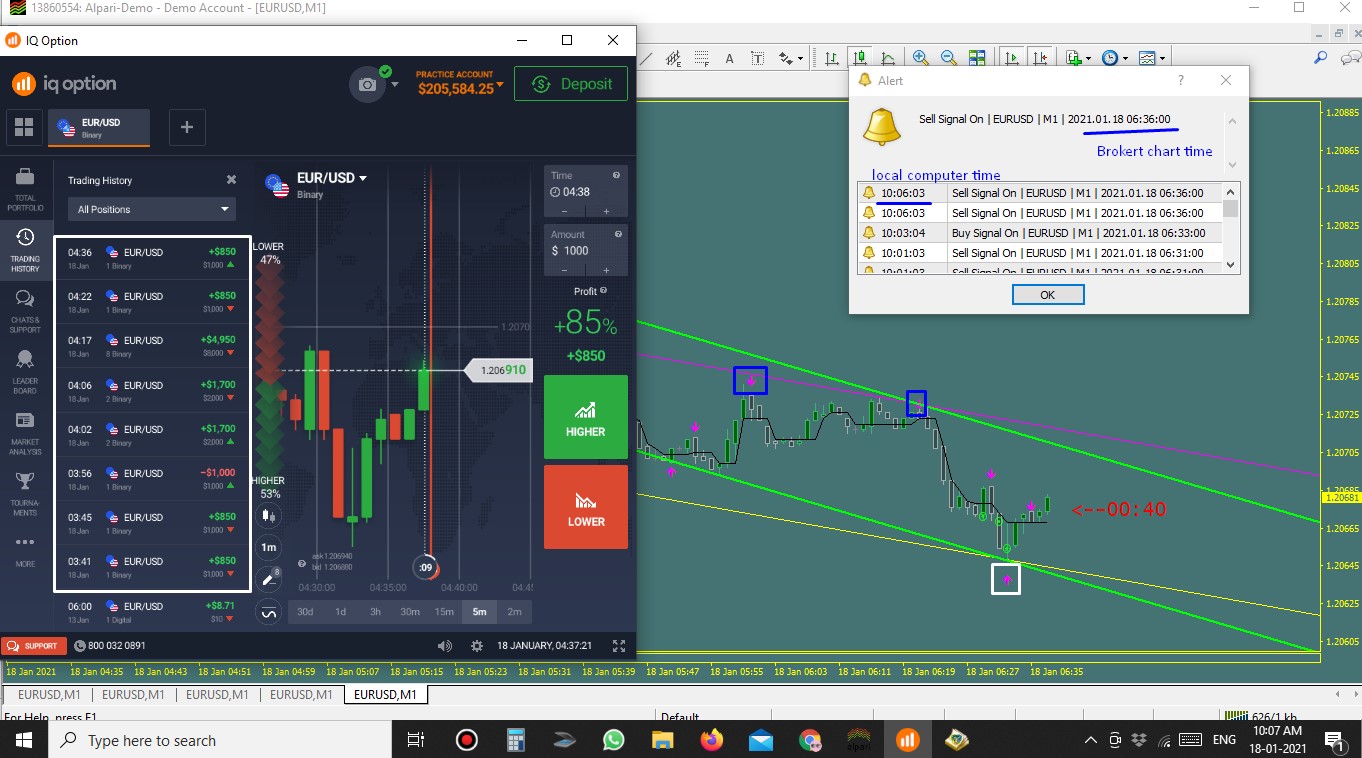The image size is (1362, 758).
Task: Place a LOWER trade
Action: [586, 507]
